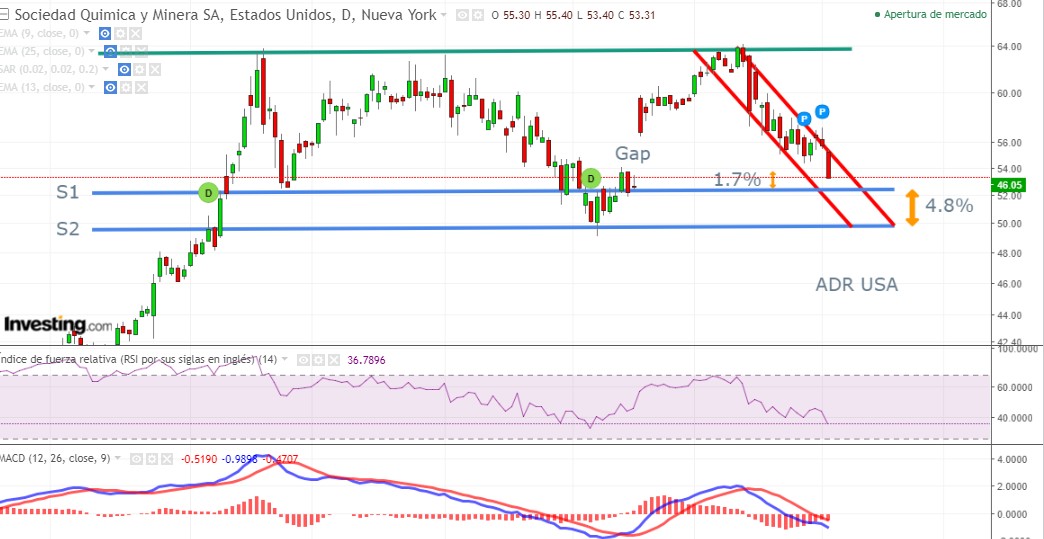Open settings gear for main symbol
The image size is (1044, 539).
(x=477, y=15)
